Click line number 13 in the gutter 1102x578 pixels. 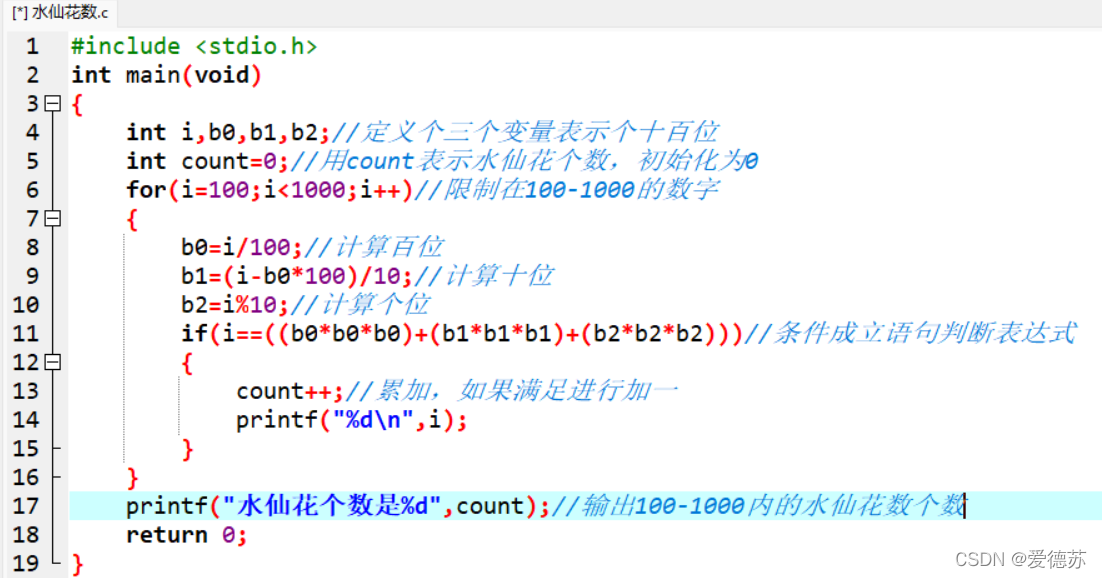pyautogui.click(x=26, y=391)
